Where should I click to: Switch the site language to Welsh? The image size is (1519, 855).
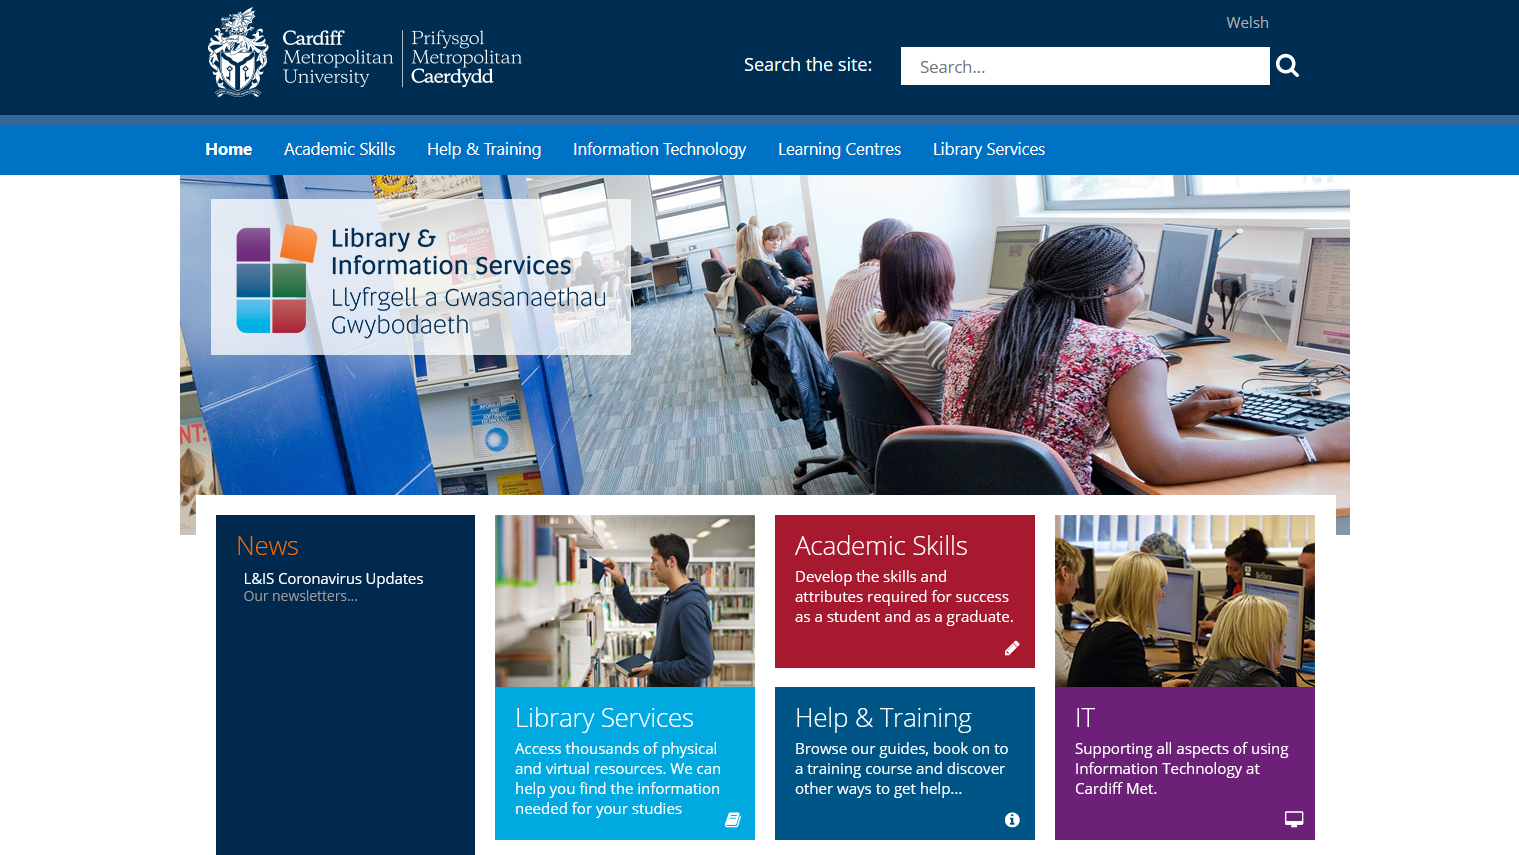point(1247,22)
